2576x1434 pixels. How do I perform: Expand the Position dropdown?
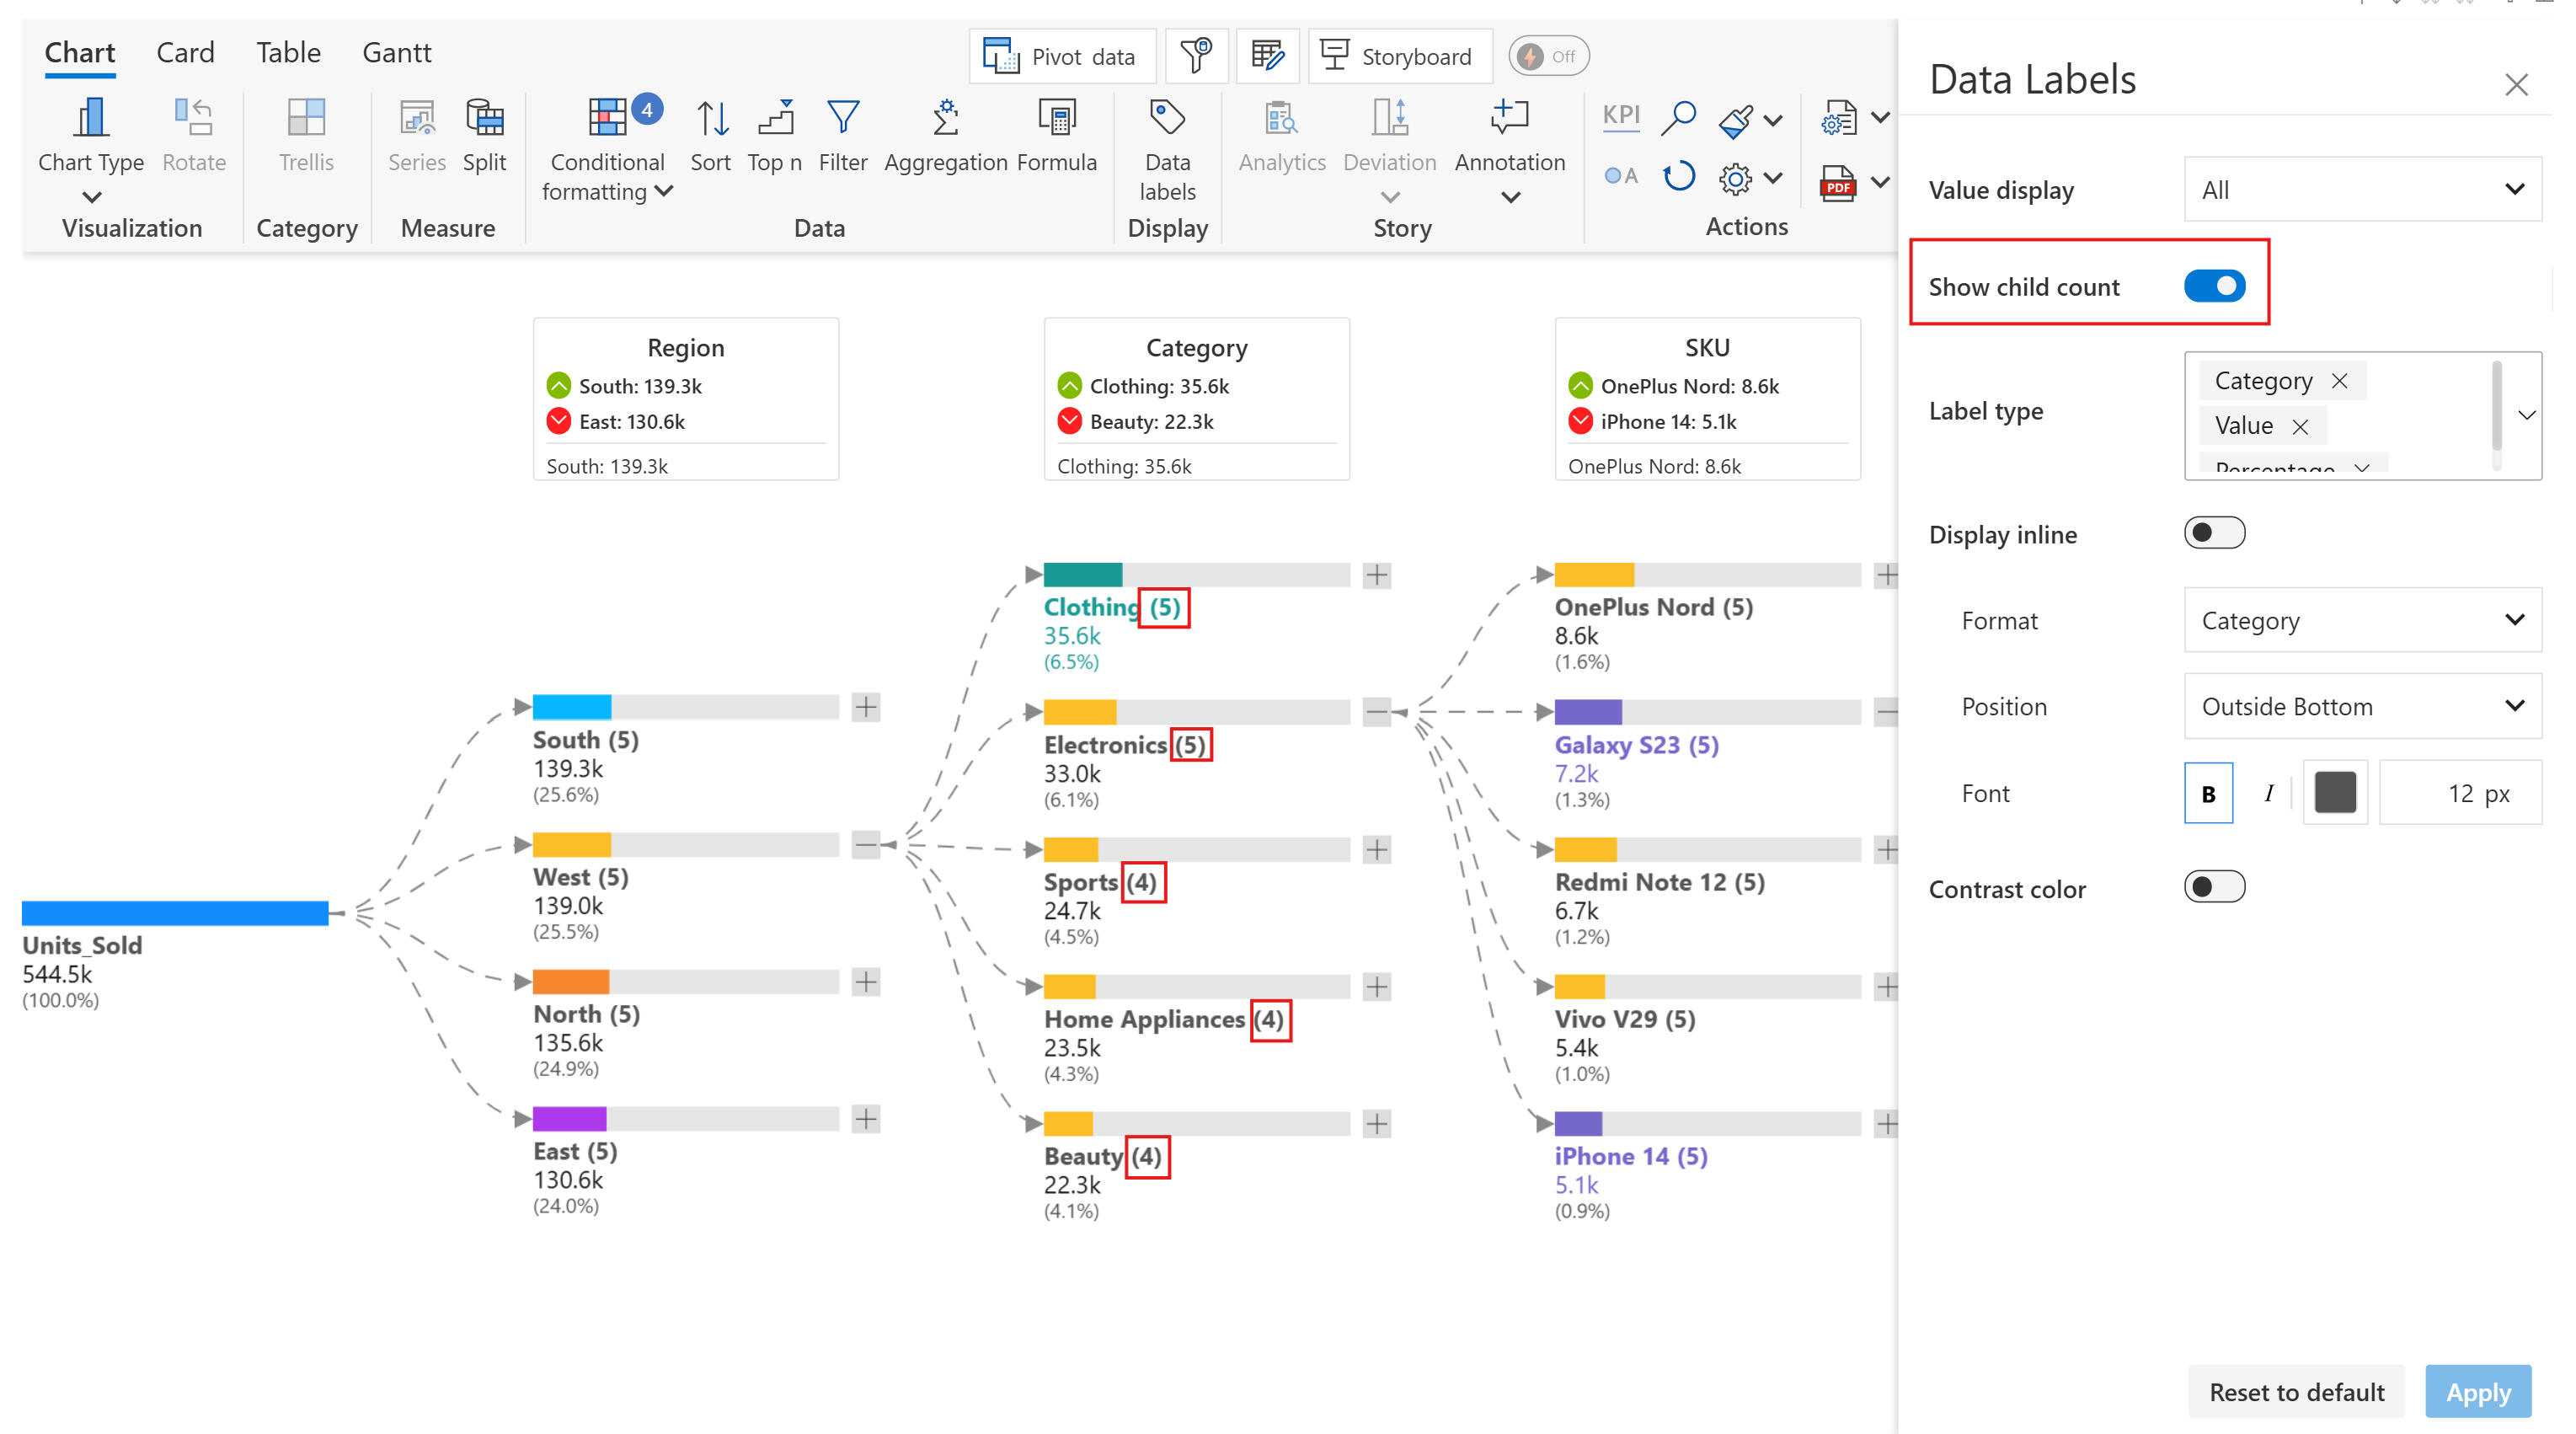2361,706
